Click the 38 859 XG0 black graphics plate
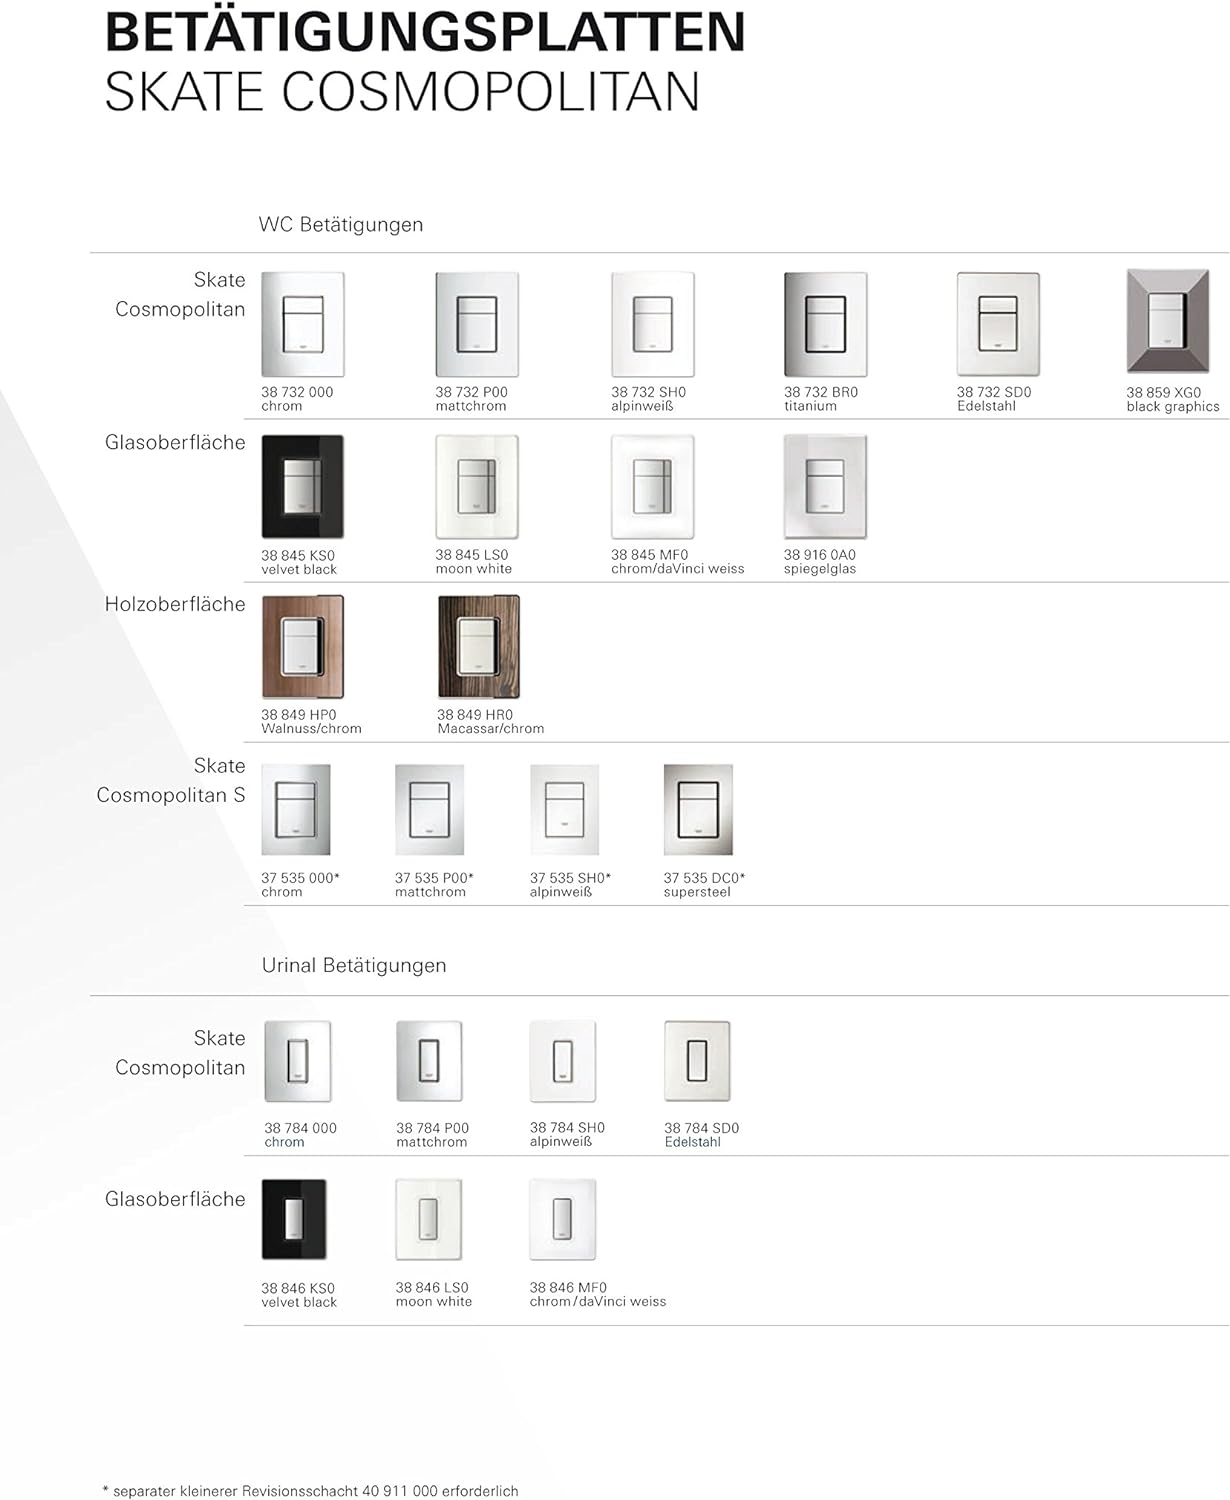This screenshot has height=1500, width=1230. [x=1168, y=321]
